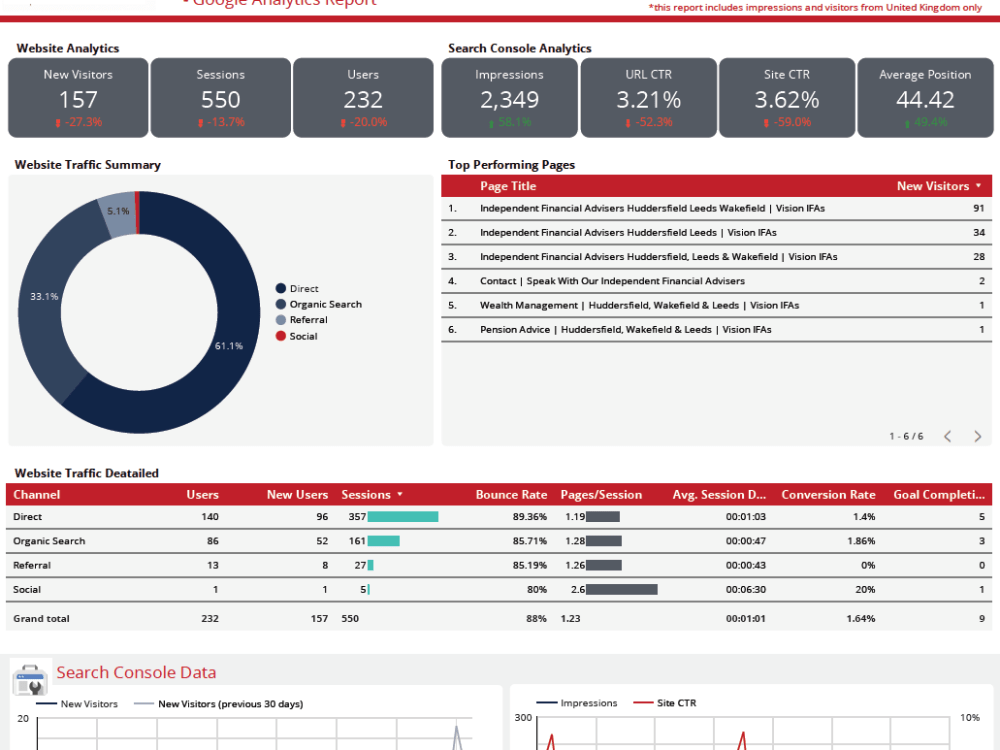
Task: Click the Social legend red dot
Action: (281, 336)
